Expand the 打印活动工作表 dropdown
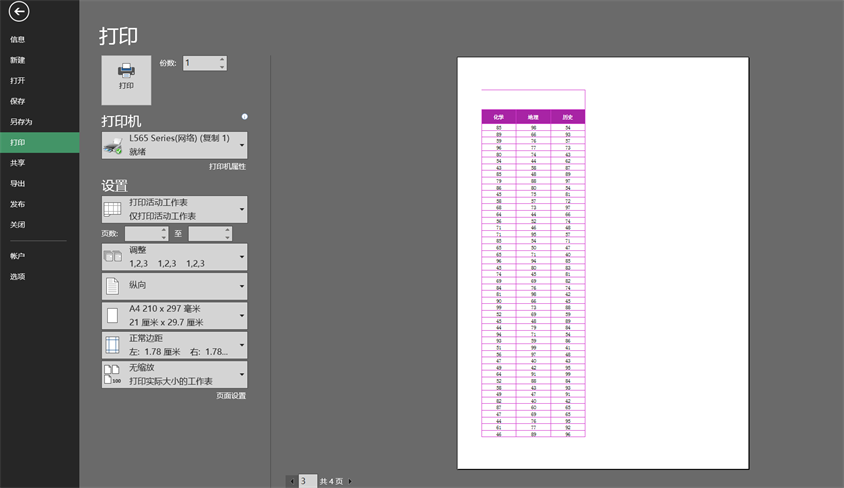844x488 pixels. point(174,209)
